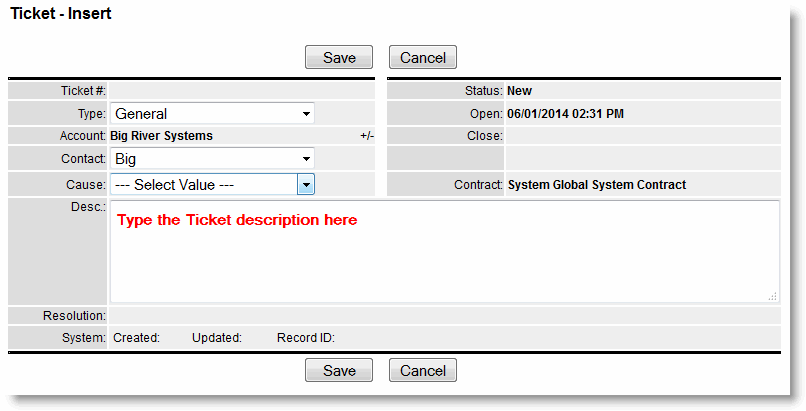Click the Ticket # label
Viewport: 806px width, 411px height.
pyautogui.click(x=83, y=91)
